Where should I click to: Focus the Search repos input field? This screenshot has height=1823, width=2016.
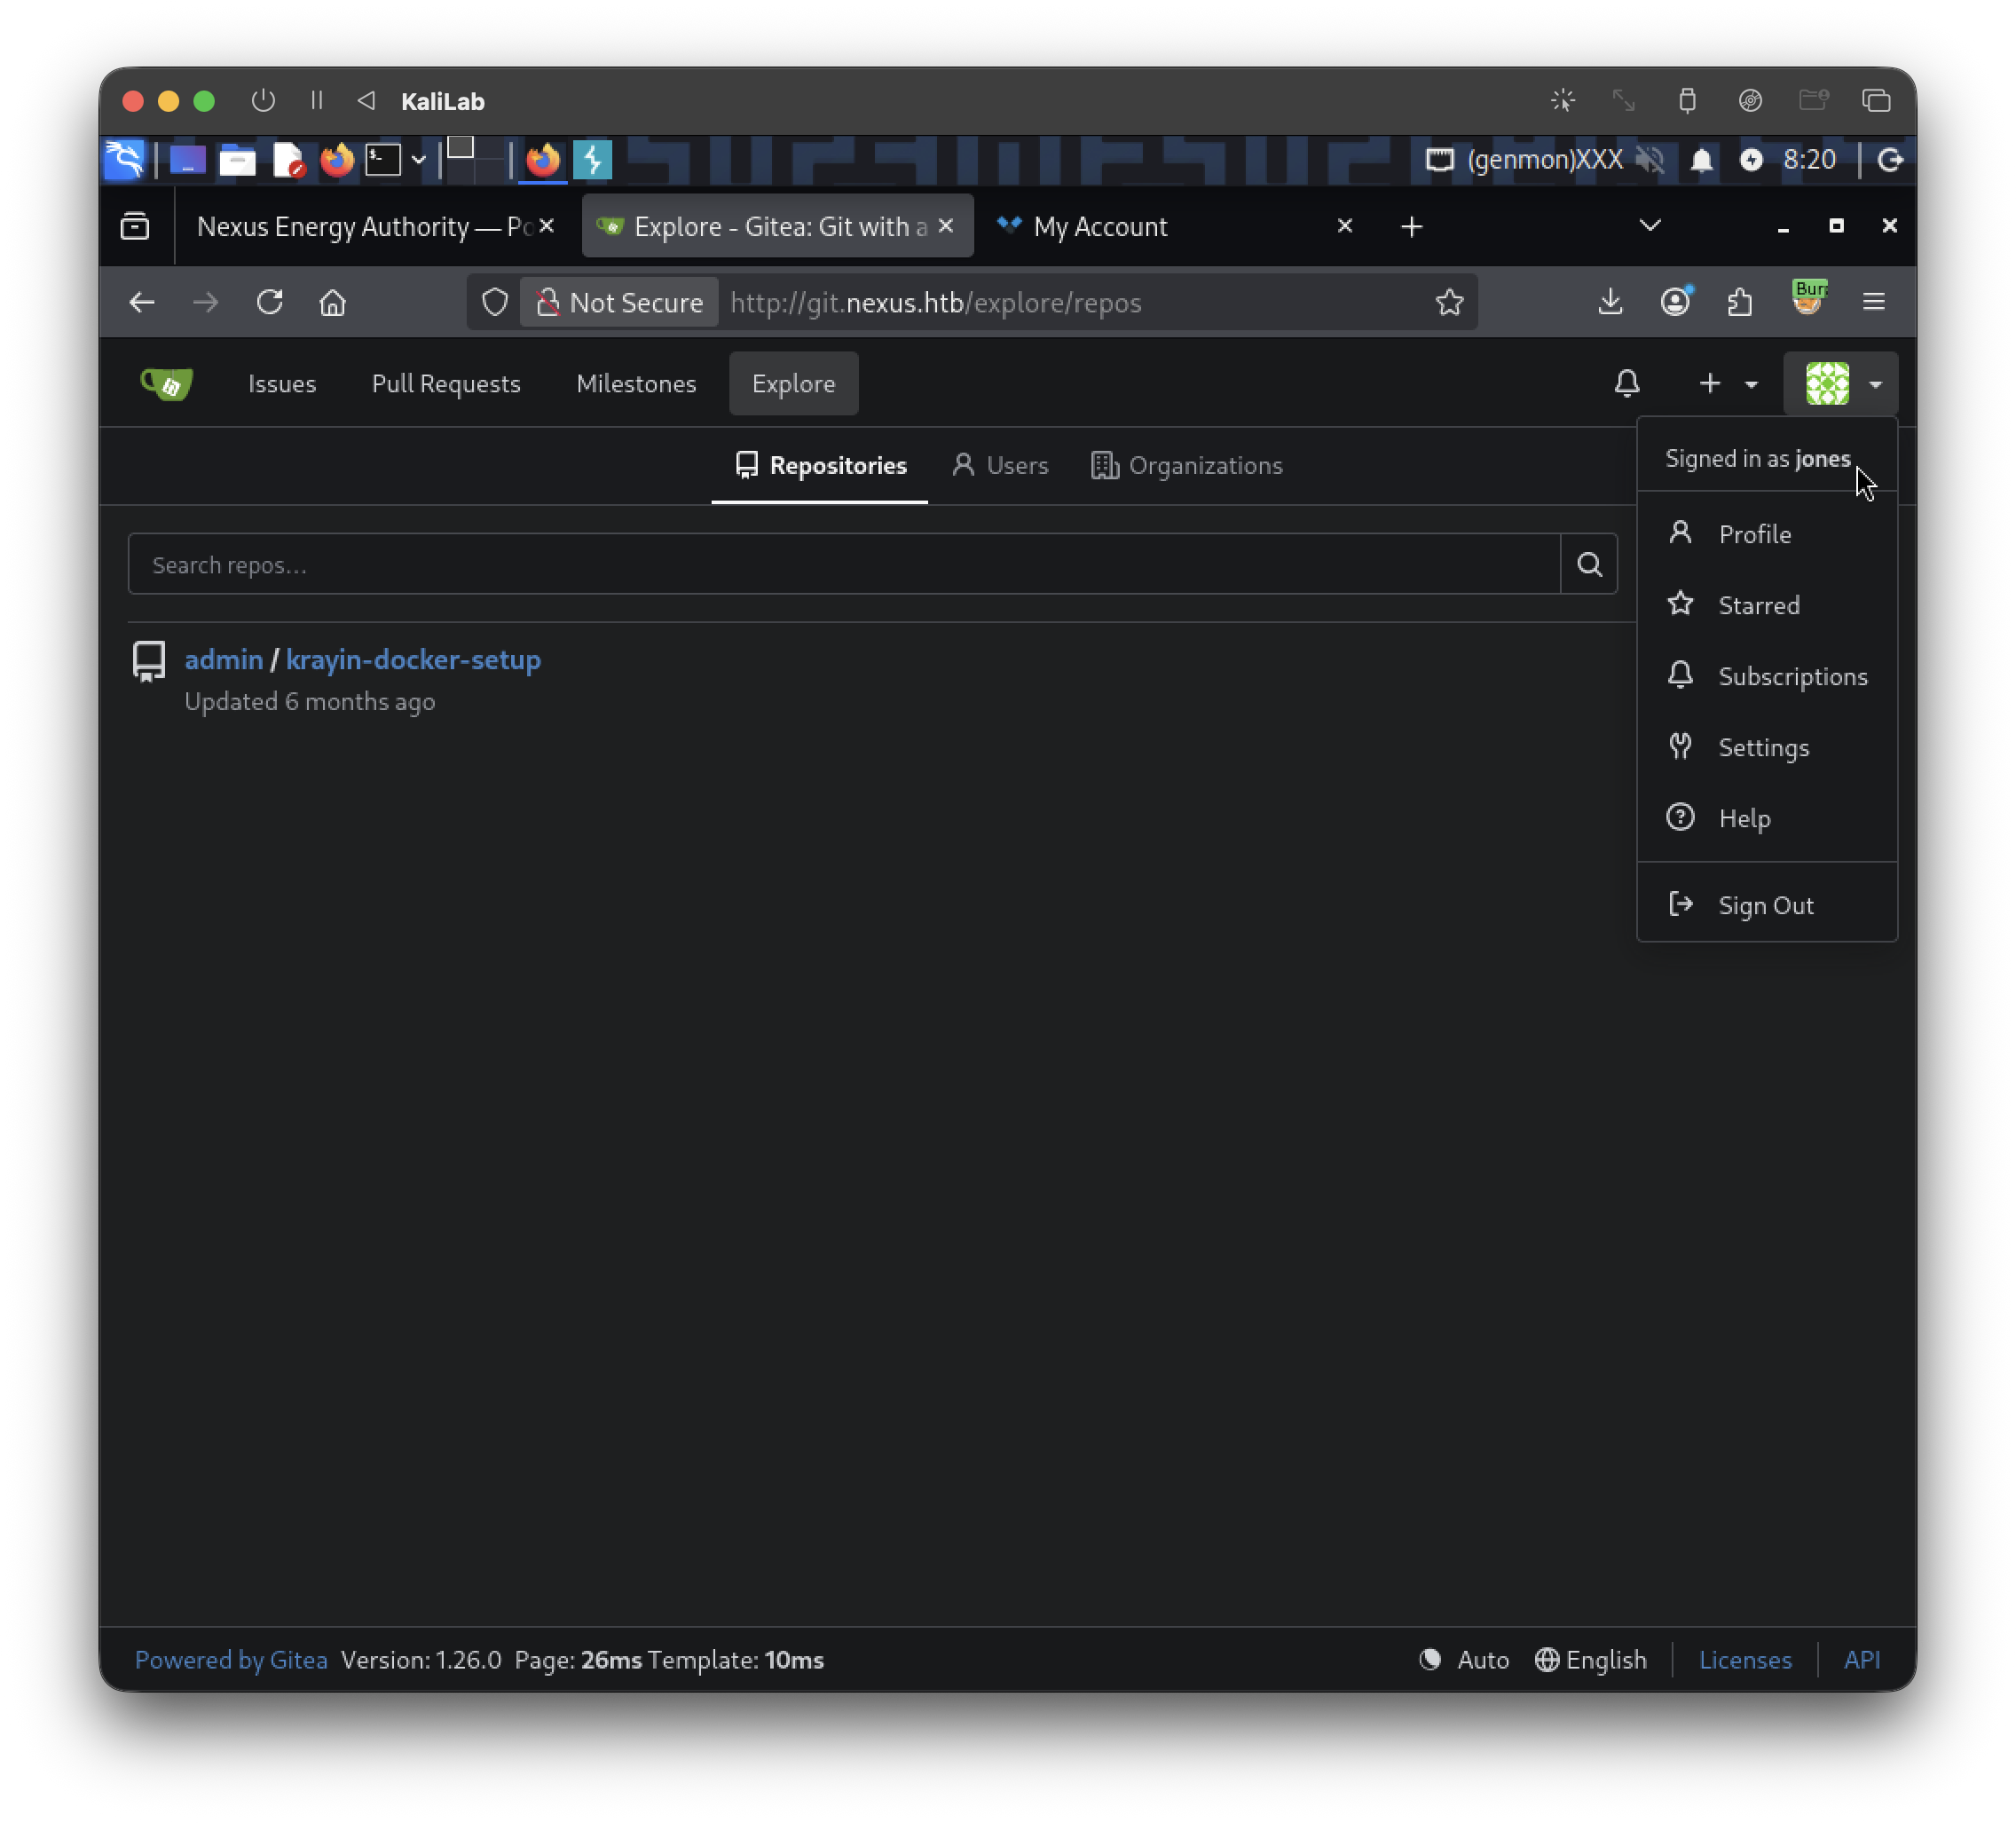click(844, 565)
